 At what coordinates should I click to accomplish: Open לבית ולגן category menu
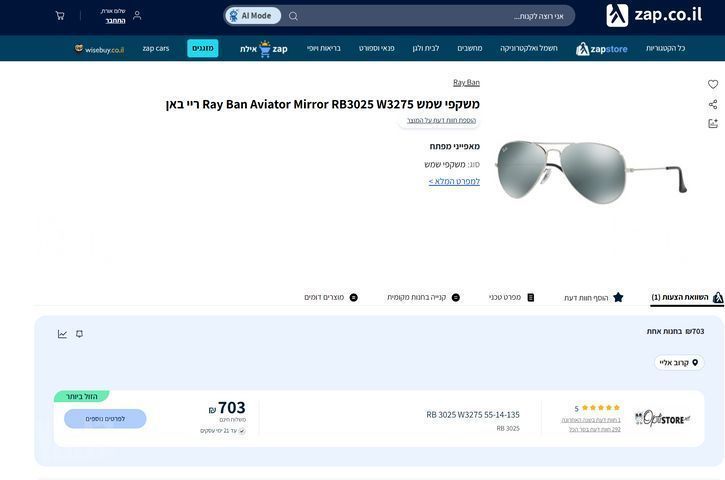click(x=426, y=48)
